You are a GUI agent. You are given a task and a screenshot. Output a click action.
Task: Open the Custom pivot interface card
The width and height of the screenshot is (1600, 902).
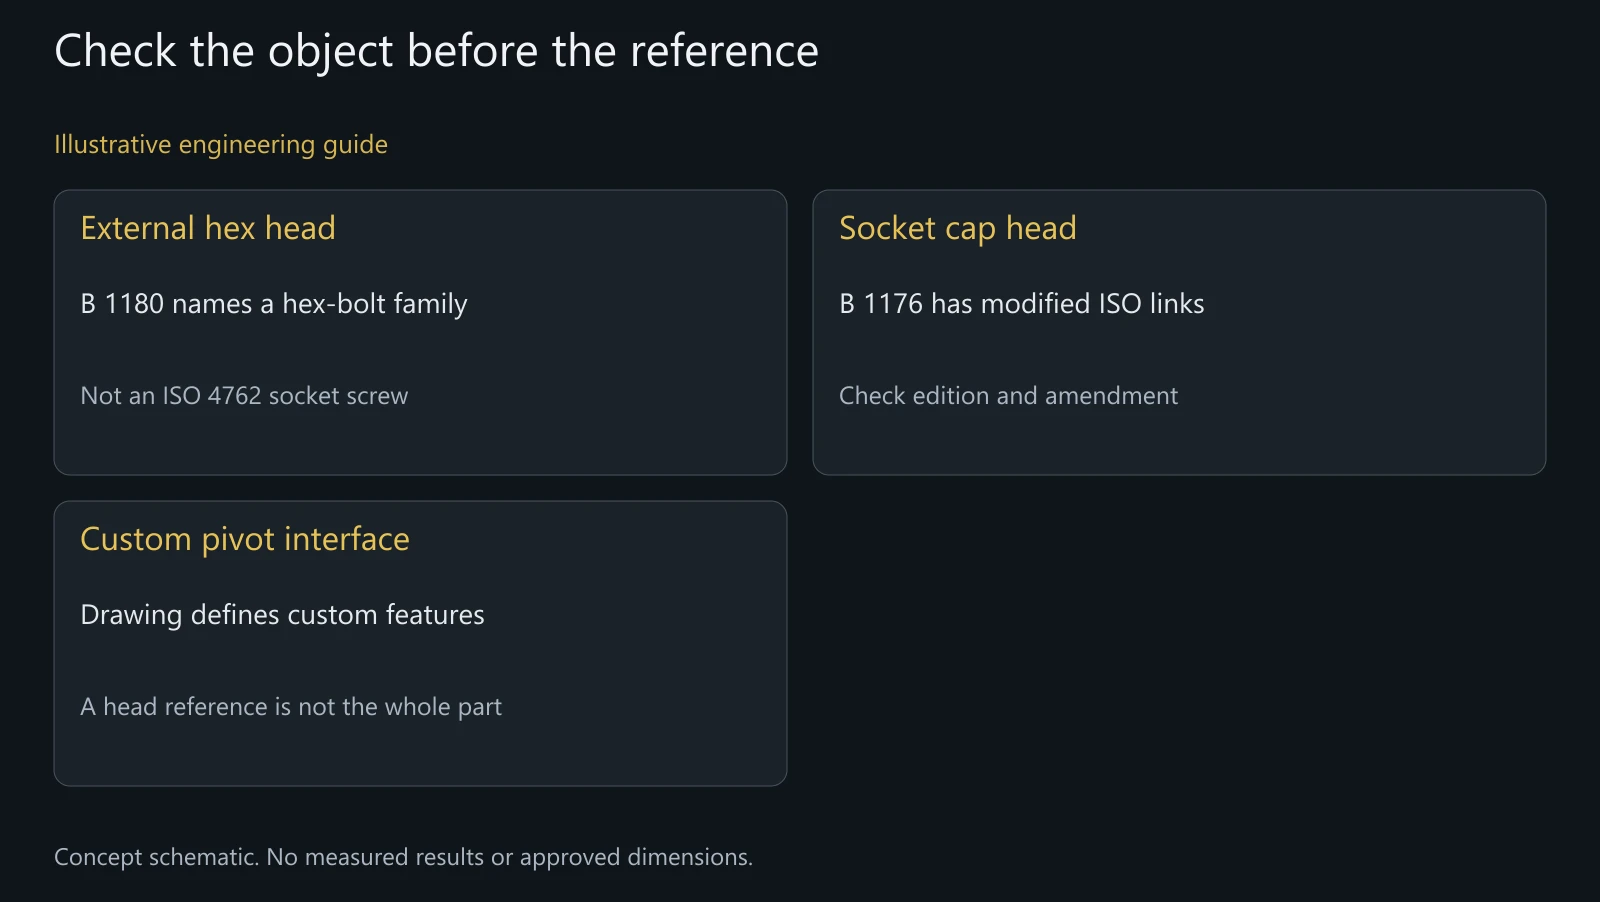coord(420,643)
